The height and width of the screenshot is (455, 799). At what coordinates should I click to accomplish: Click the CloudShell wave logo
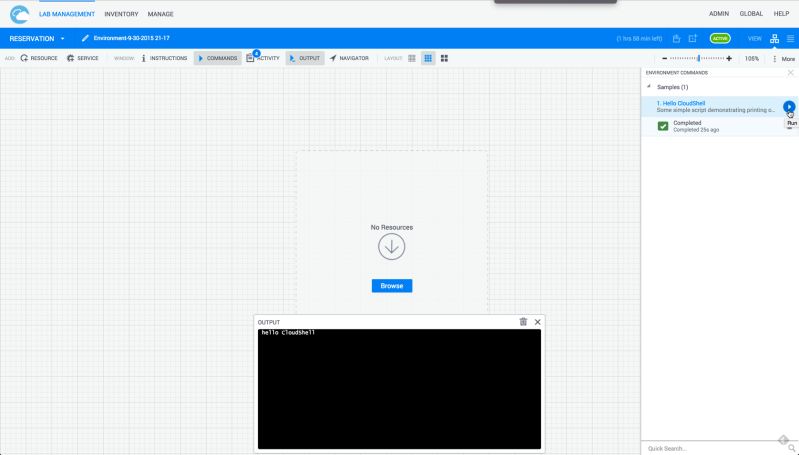pyautogui.click(x=19, y=14)
